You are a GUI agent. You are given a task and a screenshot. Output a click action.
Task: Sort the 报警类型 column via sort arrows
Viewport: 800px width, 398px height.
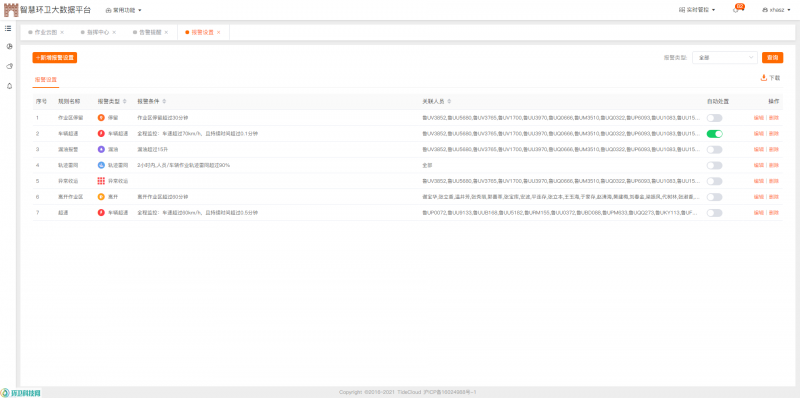pyautogui.click(x=125, y=102)
